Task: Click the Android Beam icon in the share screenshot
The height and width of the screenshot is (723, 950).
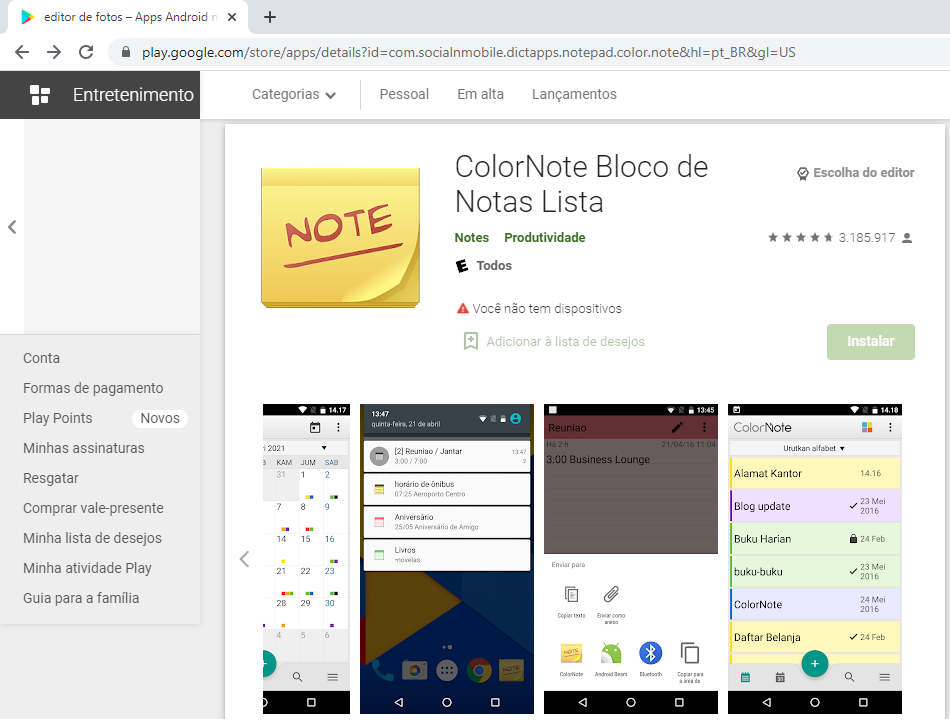Action: click(x=611, y=654)
